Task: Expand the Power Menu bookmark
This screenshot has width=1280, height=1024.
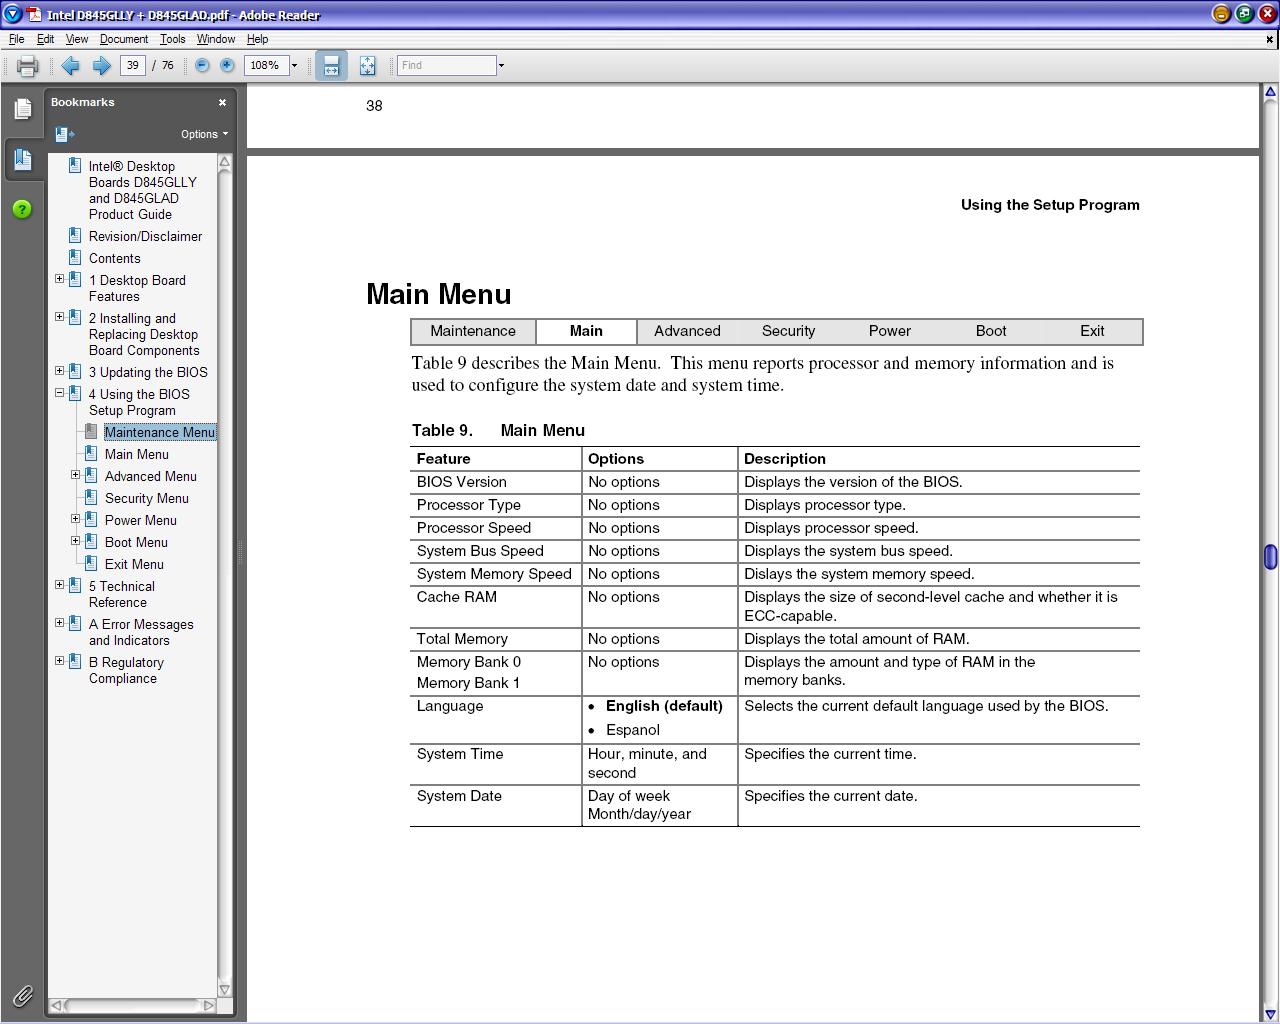Action: tap(75, 519)
